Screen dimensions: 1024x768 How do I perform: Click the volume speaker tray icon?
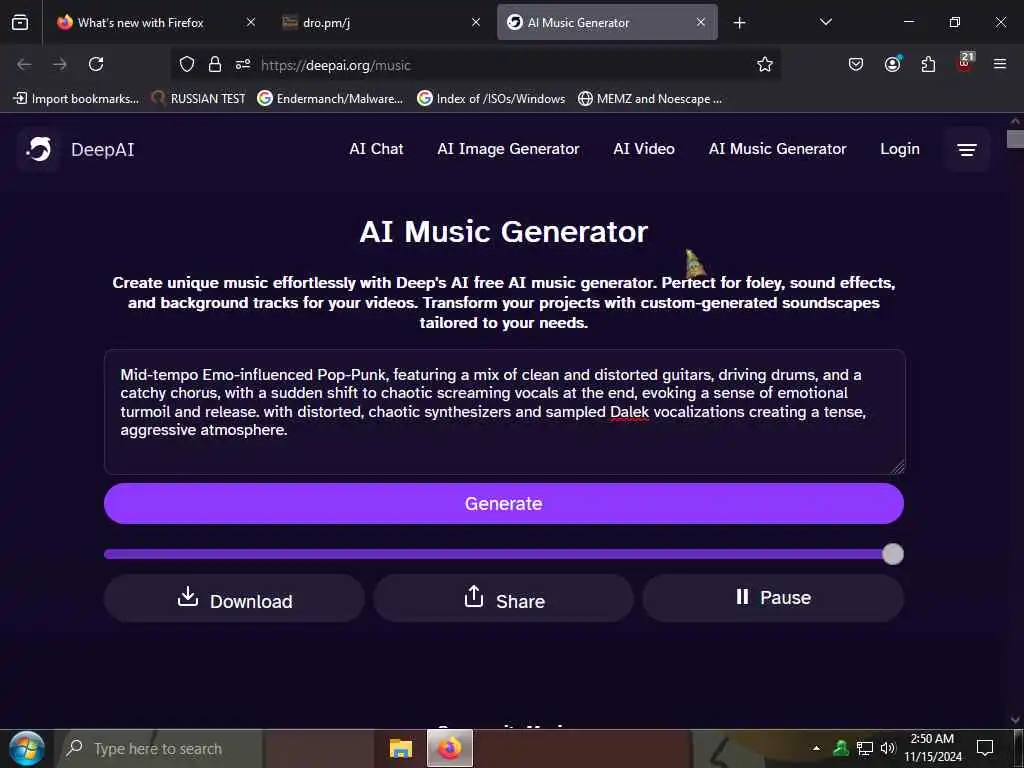(x=888, y=748)
